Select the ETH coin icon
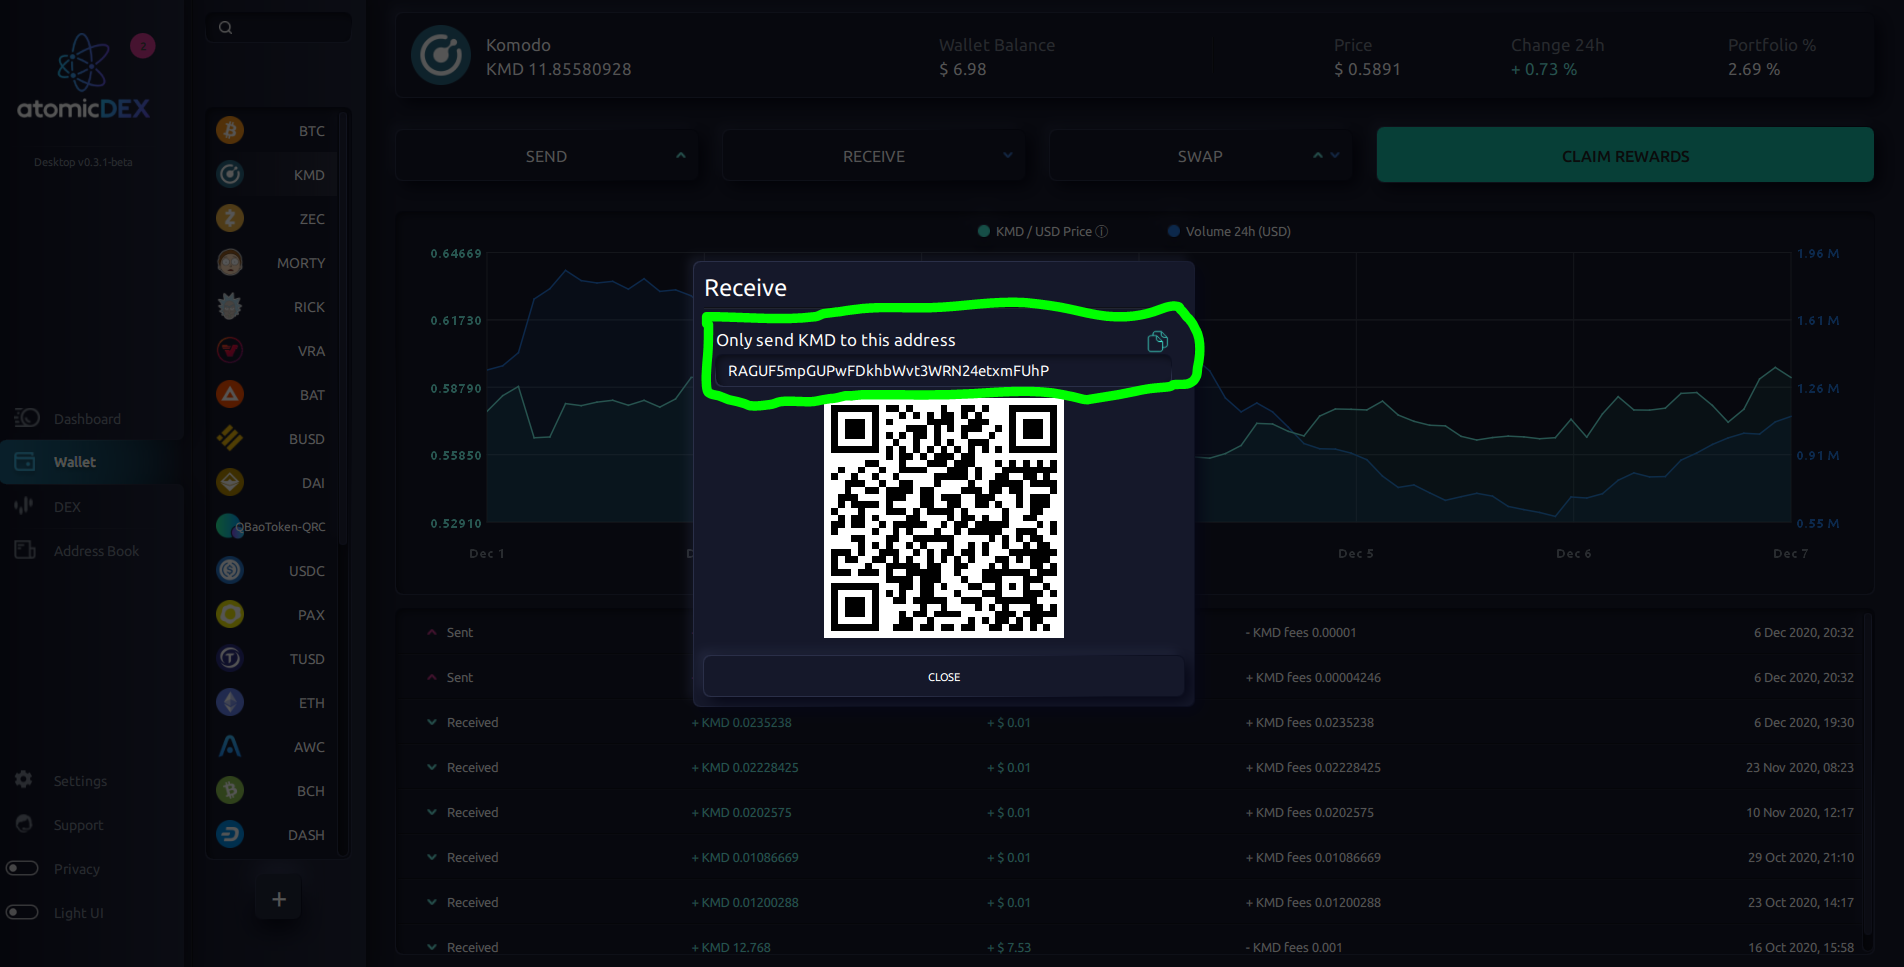The width and height of the screenshot is (1904, 967). (x=230, y=702)
